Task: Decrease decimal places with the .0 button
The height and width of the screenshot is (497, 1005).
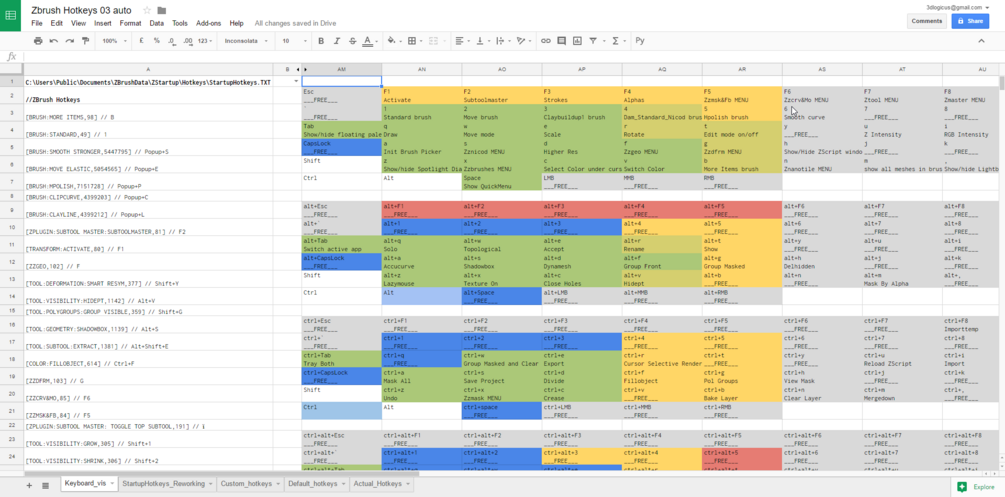Action: coord(172,41)
